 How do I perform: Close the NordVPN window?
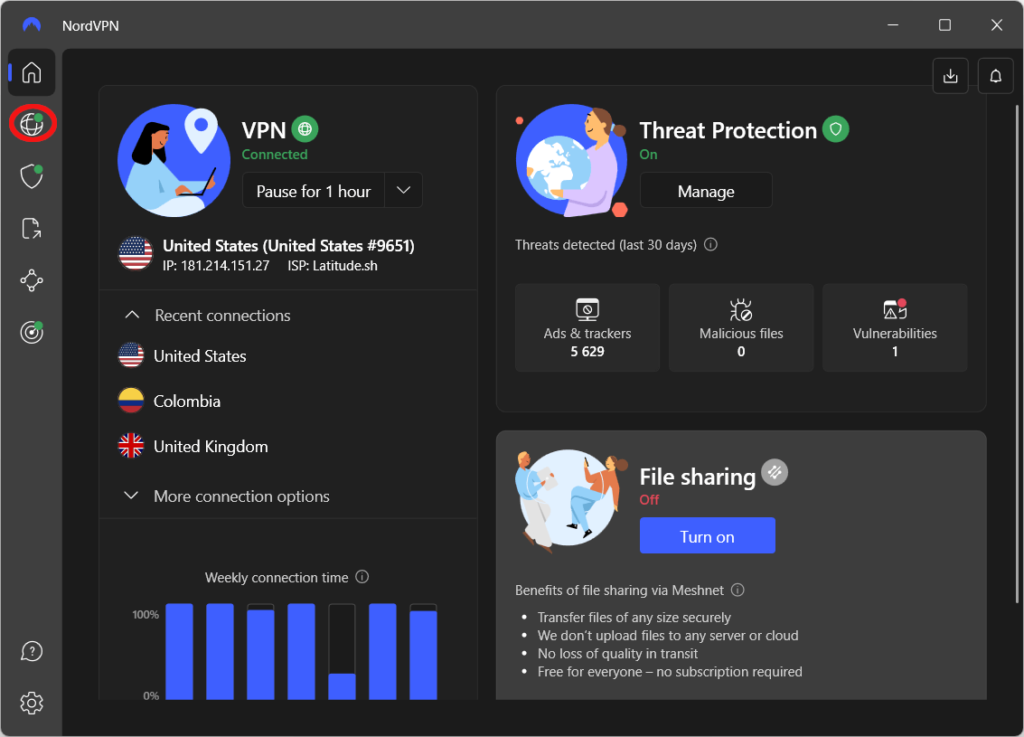997,25
